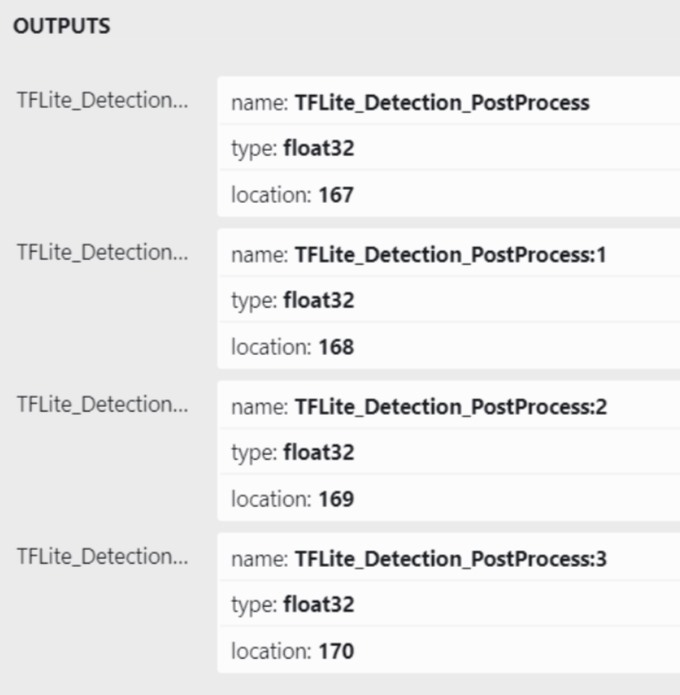
Task: Click truncated label beside TFLite_Detection_PostProcess:2
Action: coord(101,405)
